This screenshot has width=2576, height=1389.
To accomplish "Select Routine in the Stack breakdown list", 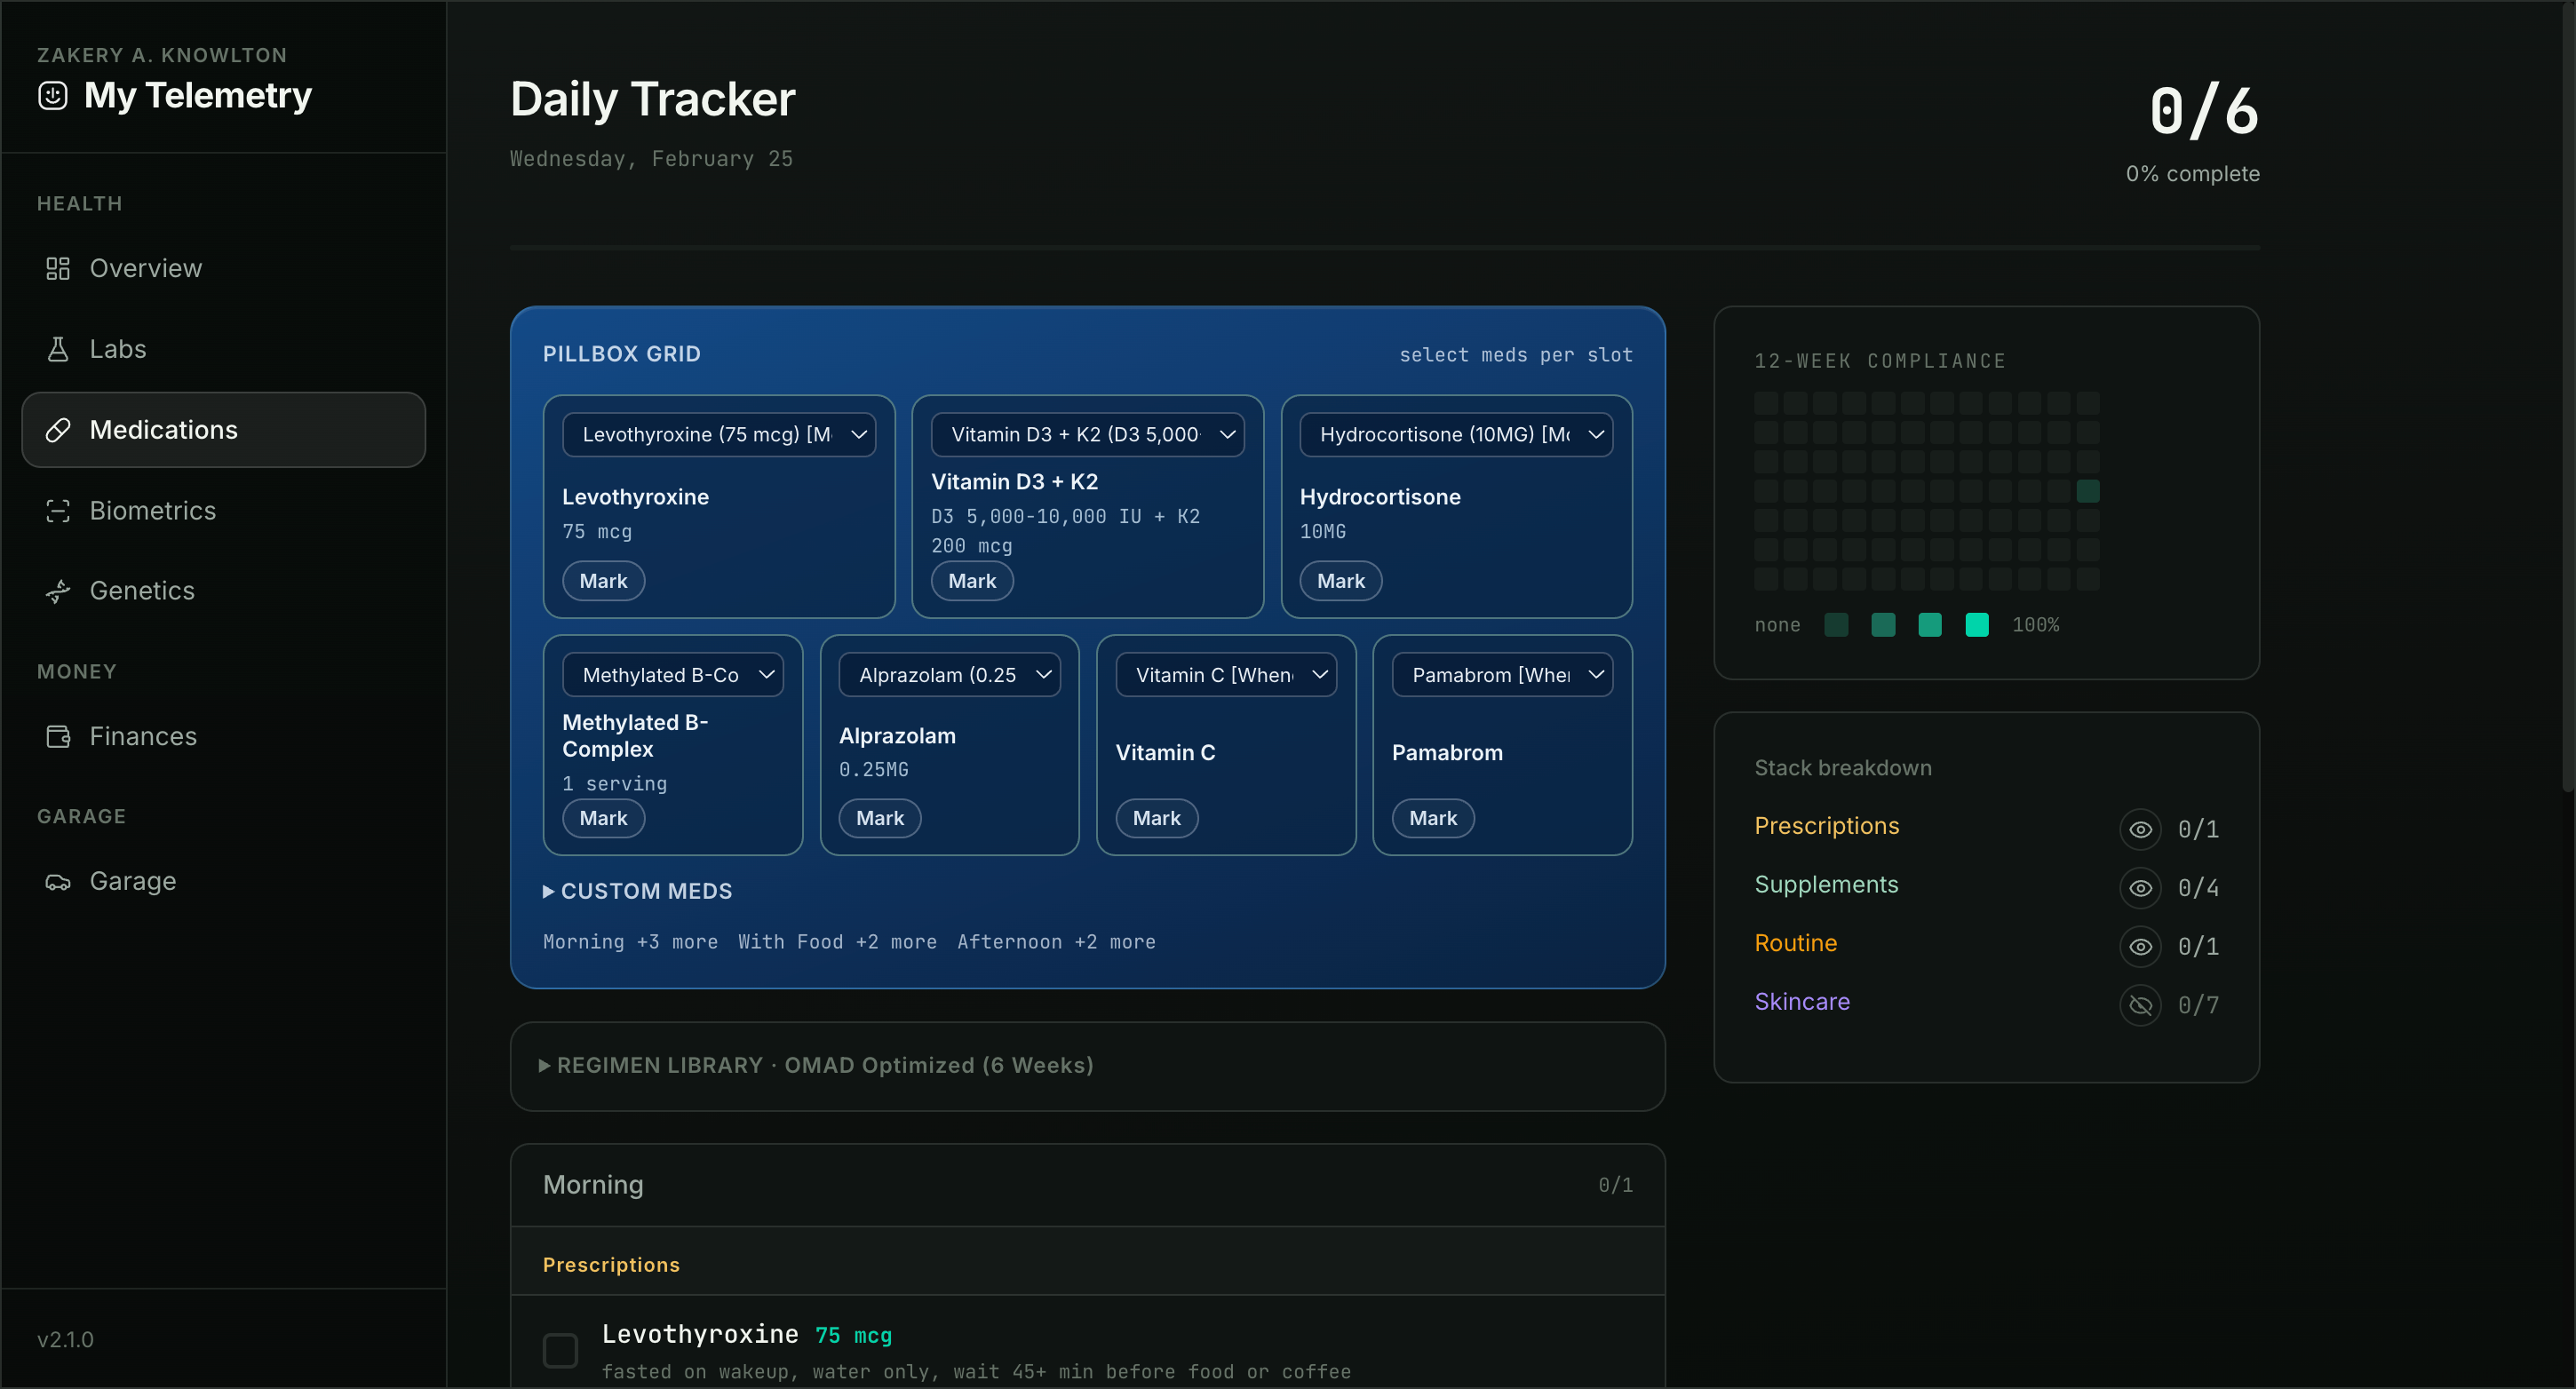I will (x=1794, y=943).
